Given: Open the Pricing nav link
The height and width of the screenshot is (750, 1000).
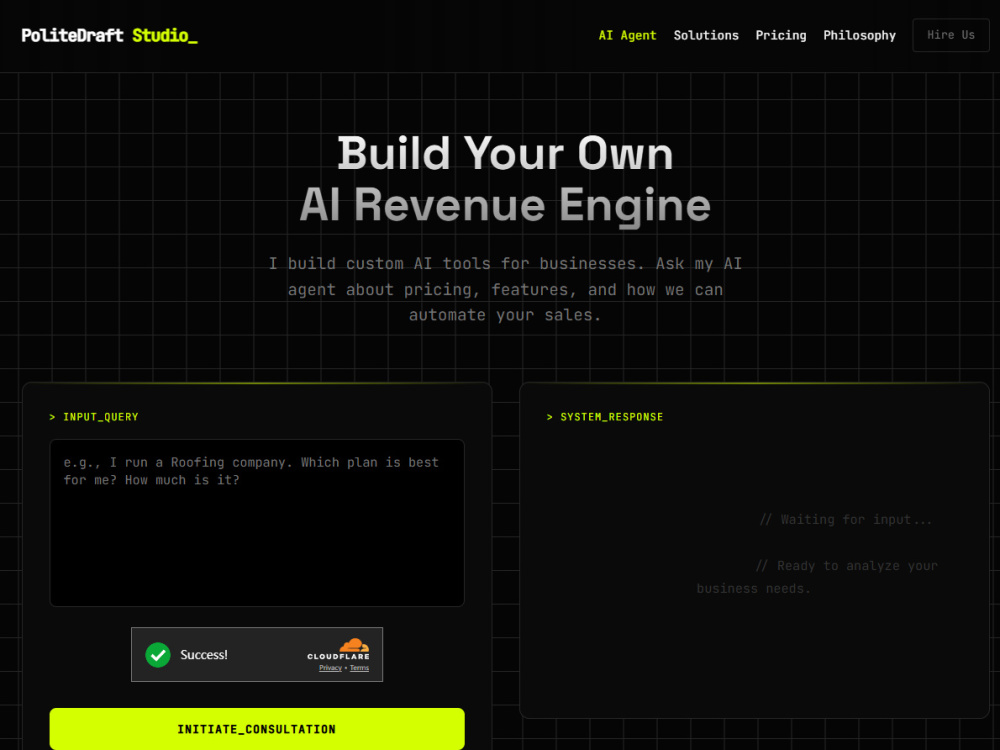Looking at the screenshot, I should coord(781,36).
